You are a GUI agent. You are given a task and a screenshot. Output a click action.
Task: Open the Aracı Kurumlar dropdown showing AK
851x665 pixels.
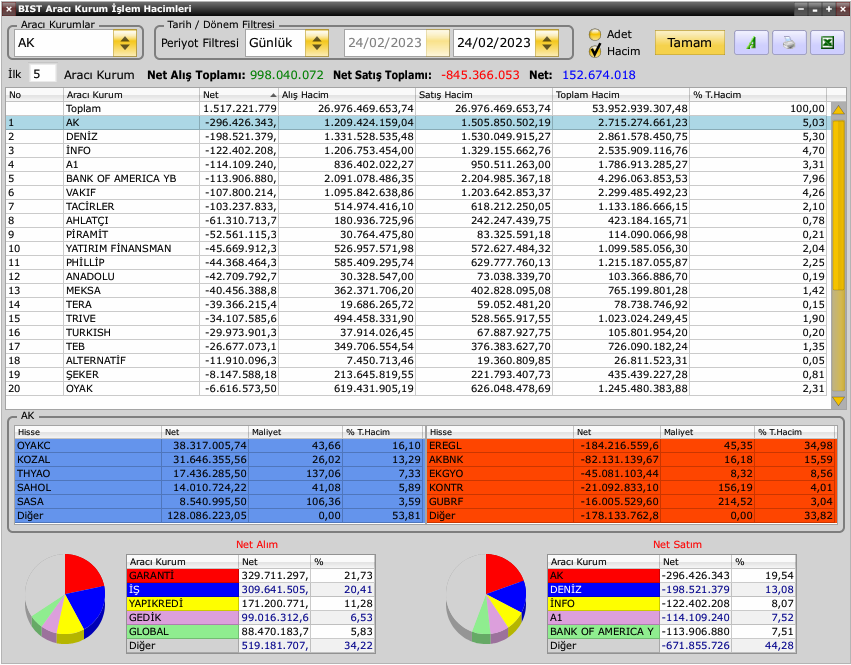[125, 43]
